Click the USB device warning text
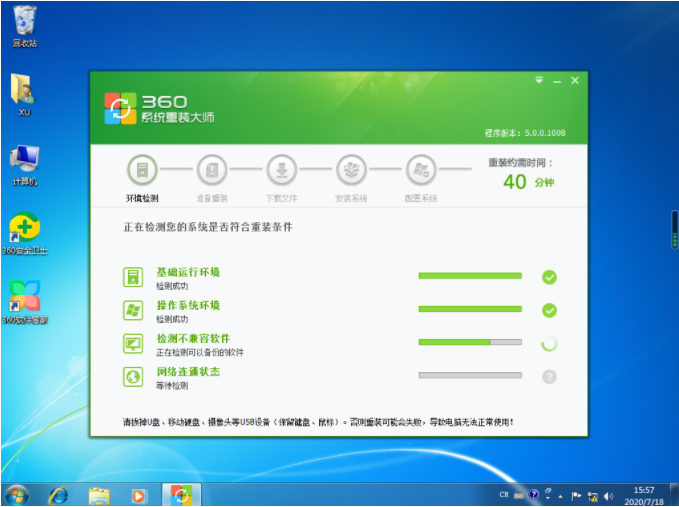The image size is (679, 507). click(318, 422)
